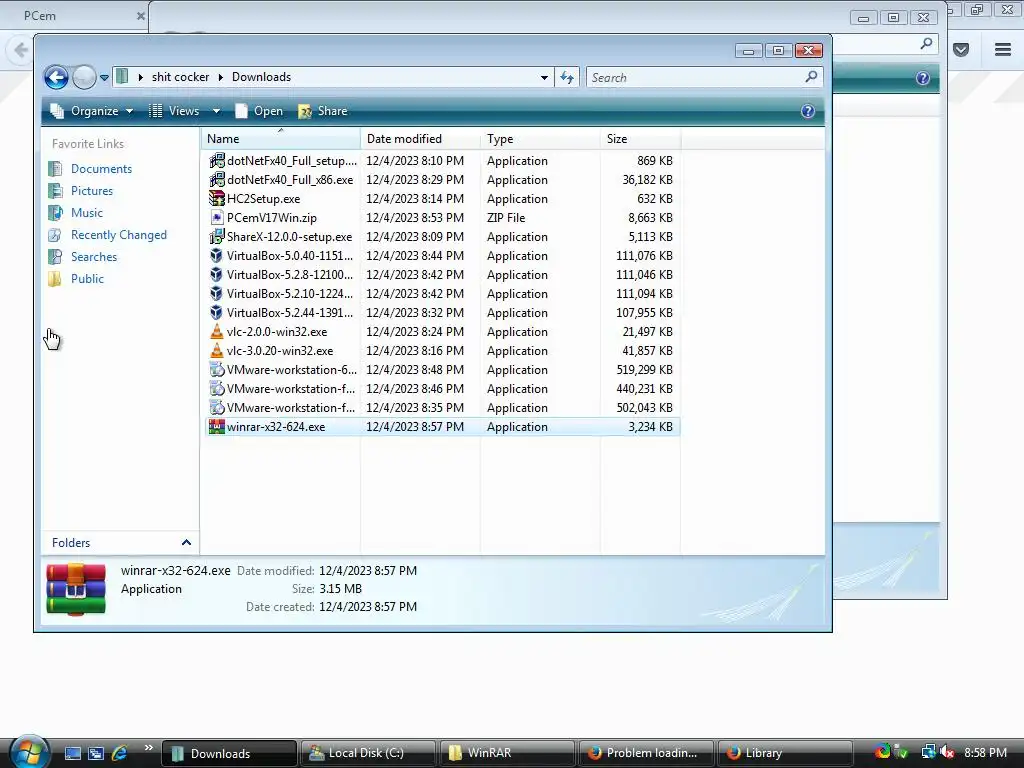Open Music favorite link
The image size is (1024, 768).
[86, 213]
